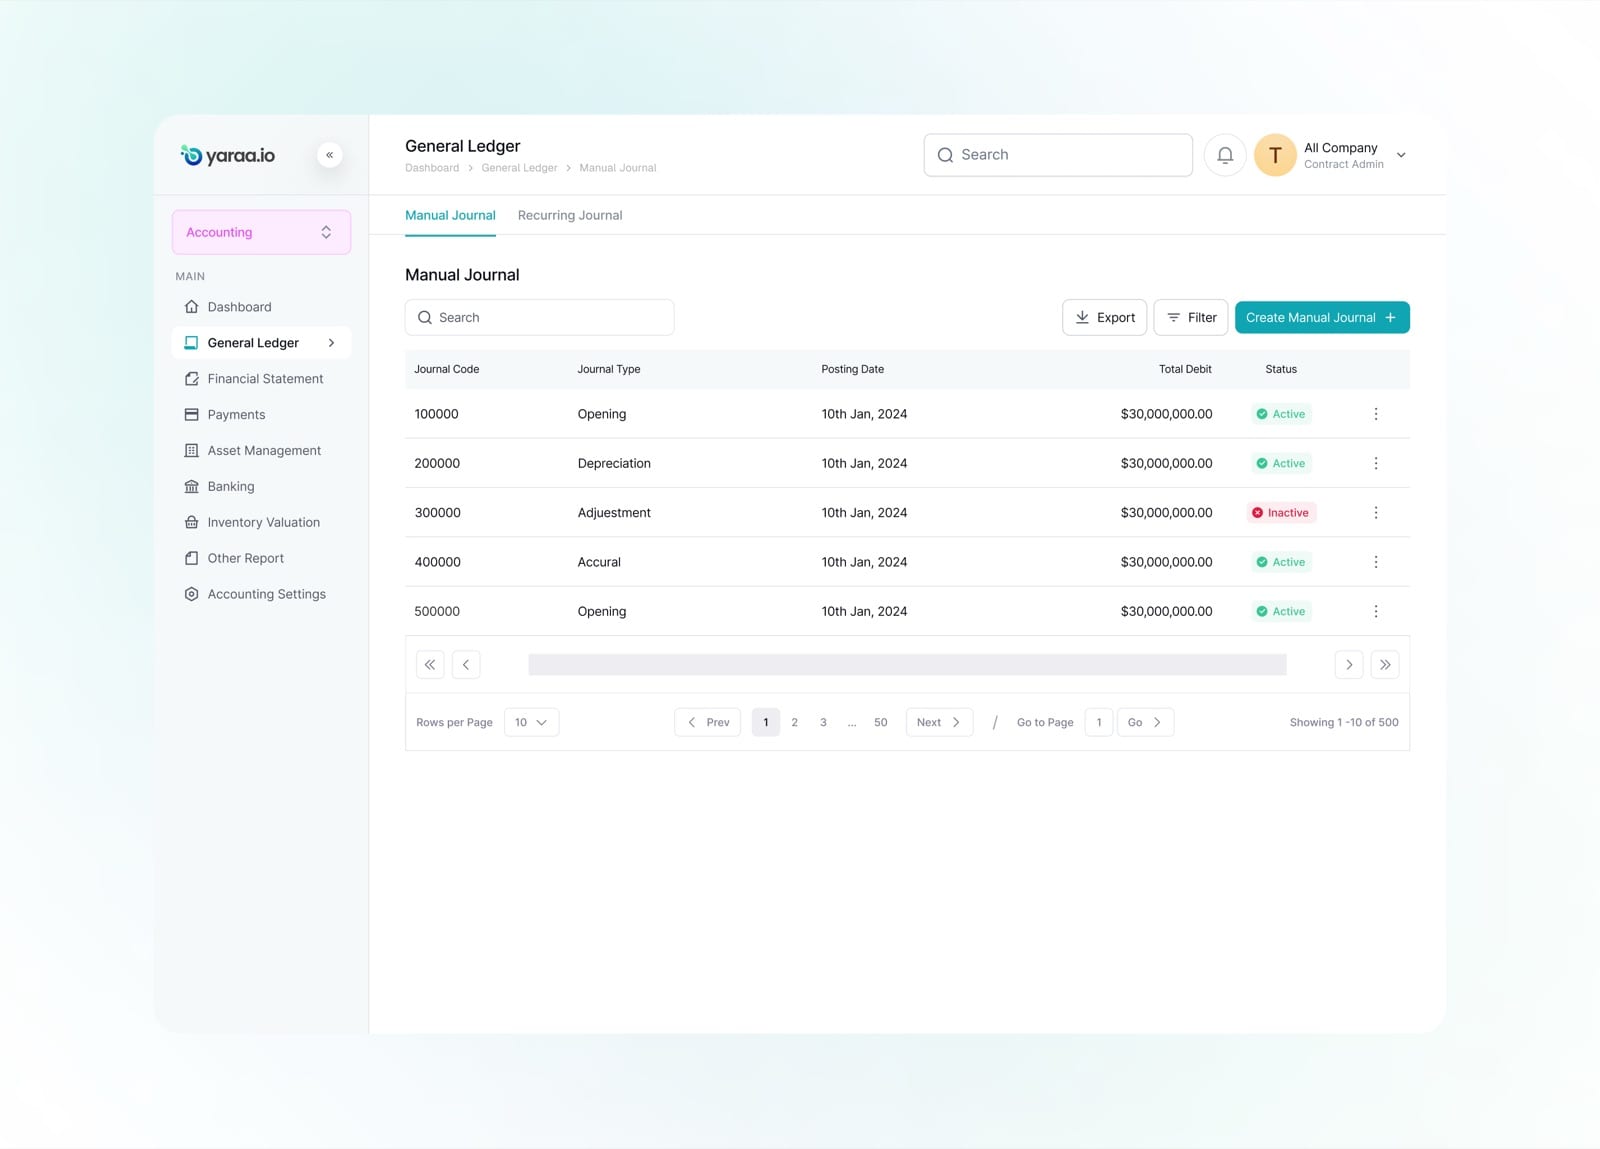Click the Dashboard home icon in sidebar
This screenshot has width=1600, height=1149.
[x=192, y=307]
